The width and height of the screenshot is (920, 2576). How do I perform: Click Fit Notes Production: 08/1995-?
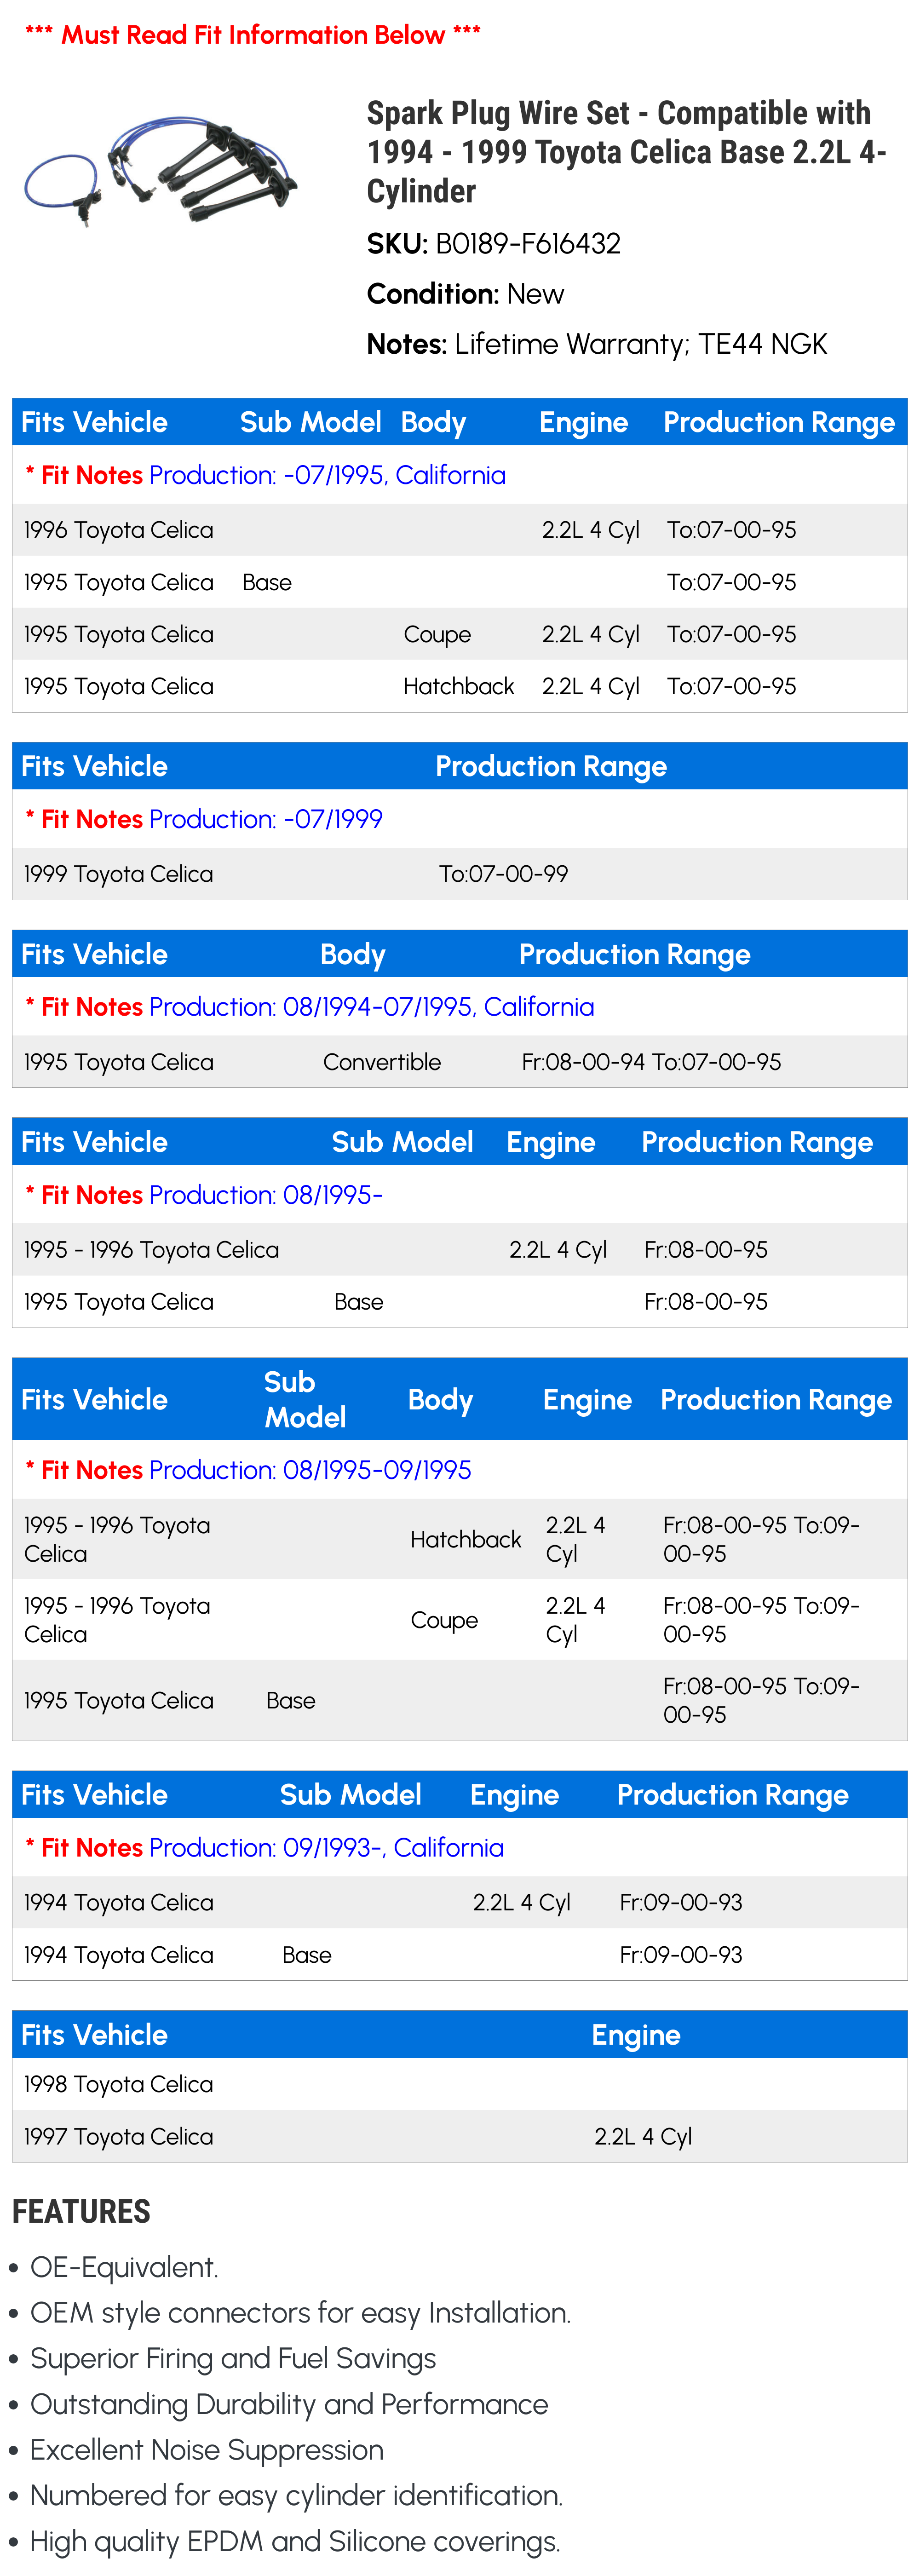tap(204, 1195)
